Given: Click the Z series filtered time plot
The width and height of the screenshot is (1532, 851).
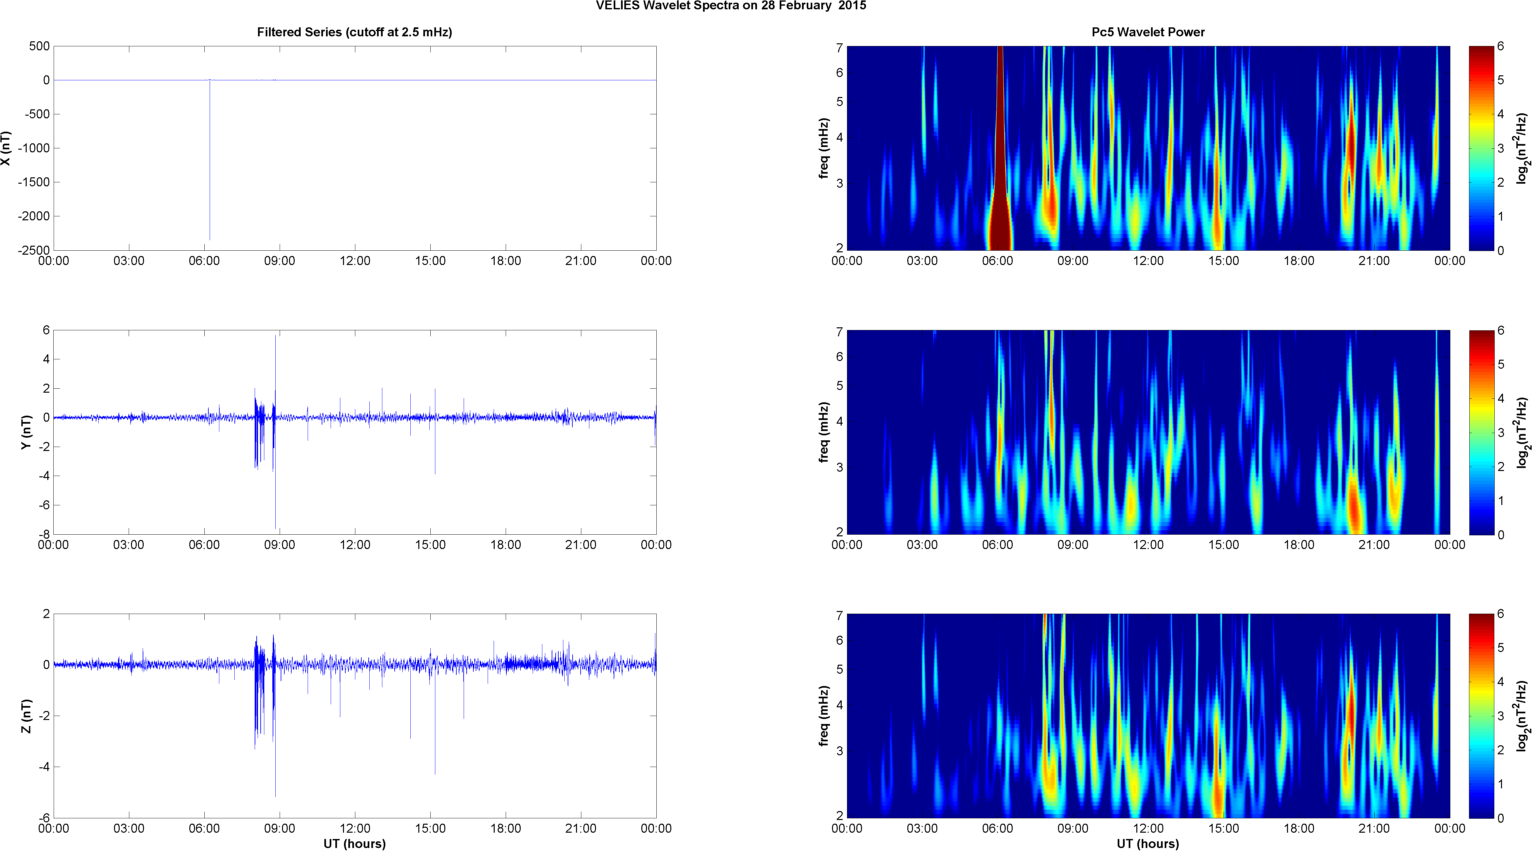Looking at the screenshot, I should [355, 716].
